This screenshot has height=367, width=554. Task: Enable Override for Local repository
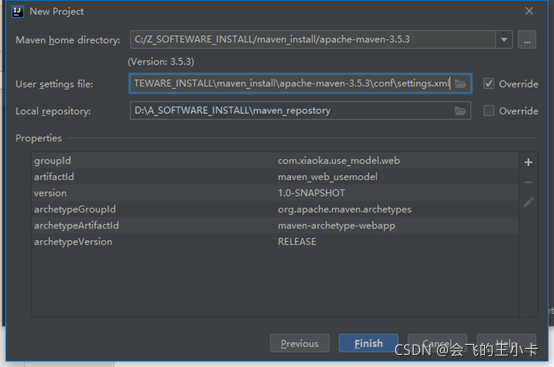[x=489, y=111]
